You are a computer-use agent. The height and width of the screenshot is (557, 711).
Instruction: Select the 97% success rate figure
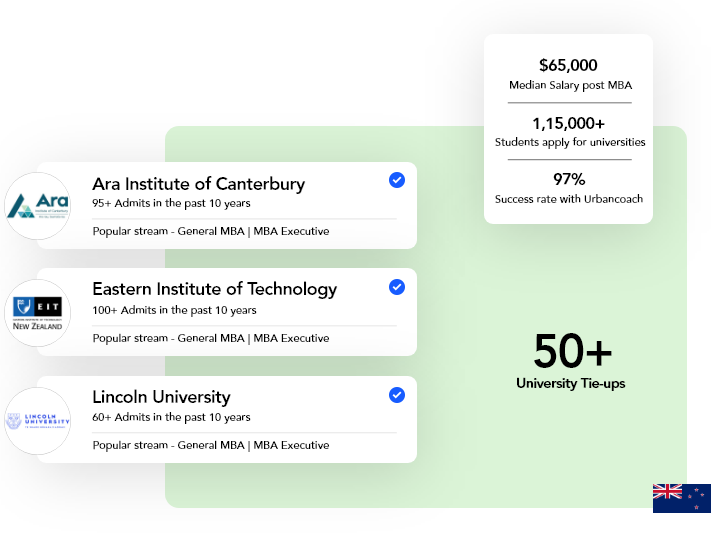tap(569, 179)
